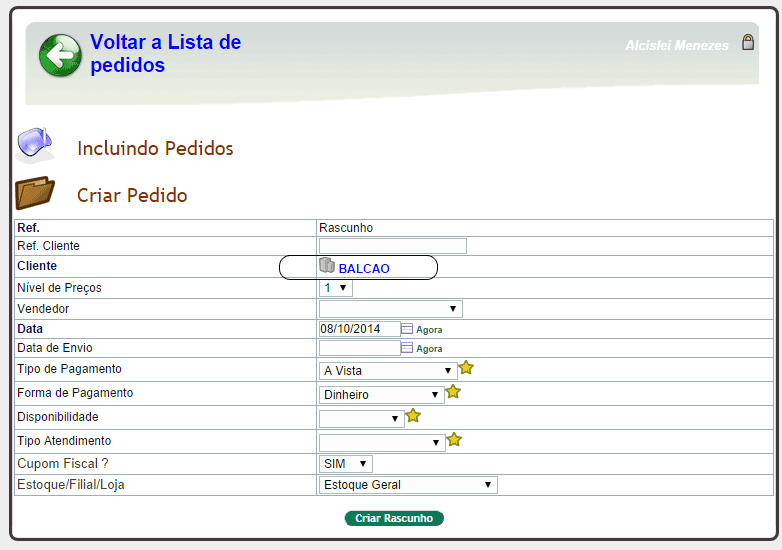Click star icon beside Tipo de Pagamento
Viewport: 782px width, 550px height.
coord(466,367)
